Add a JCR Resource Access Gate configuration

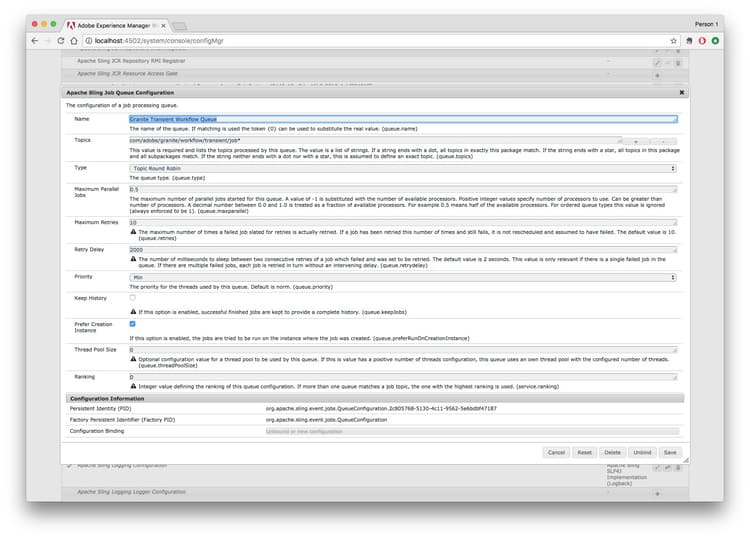click(x=657, y=75)
